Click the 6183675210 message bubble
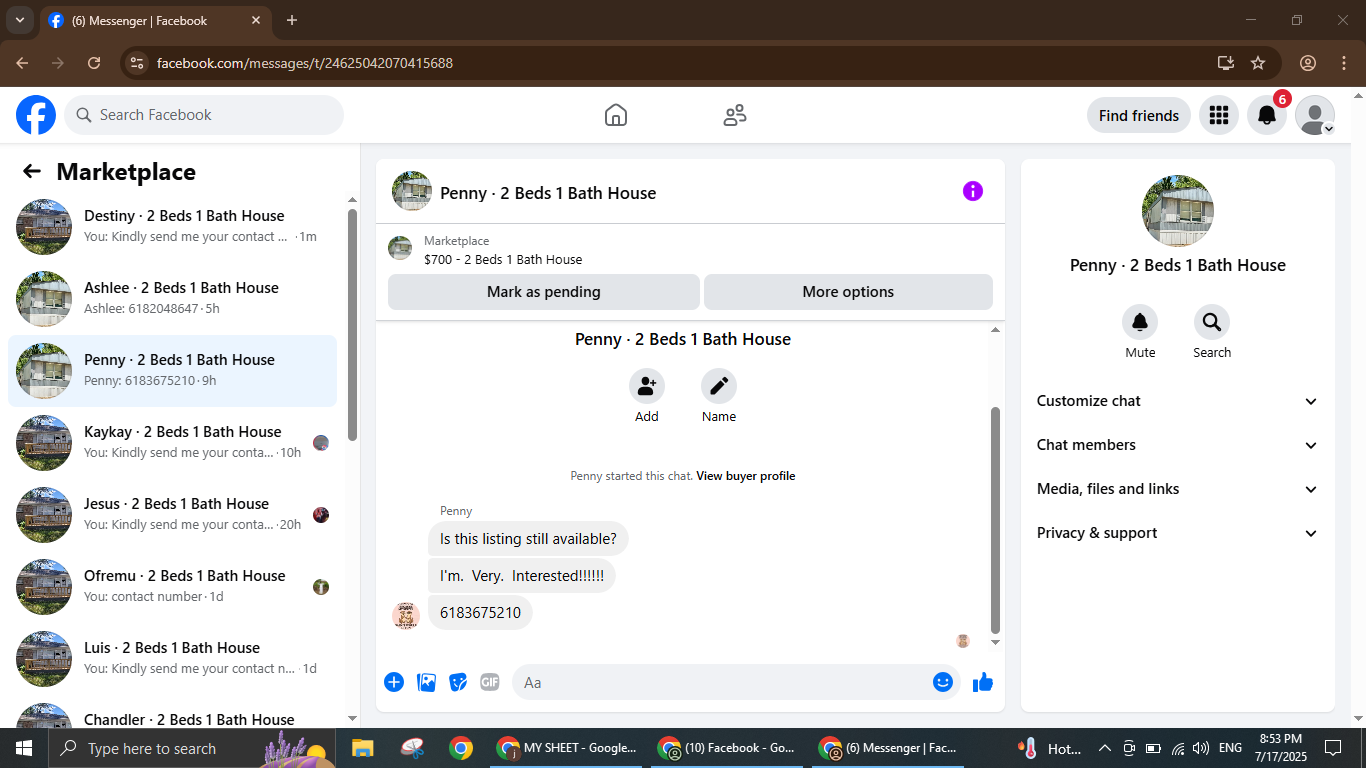 tap(480, 612)
